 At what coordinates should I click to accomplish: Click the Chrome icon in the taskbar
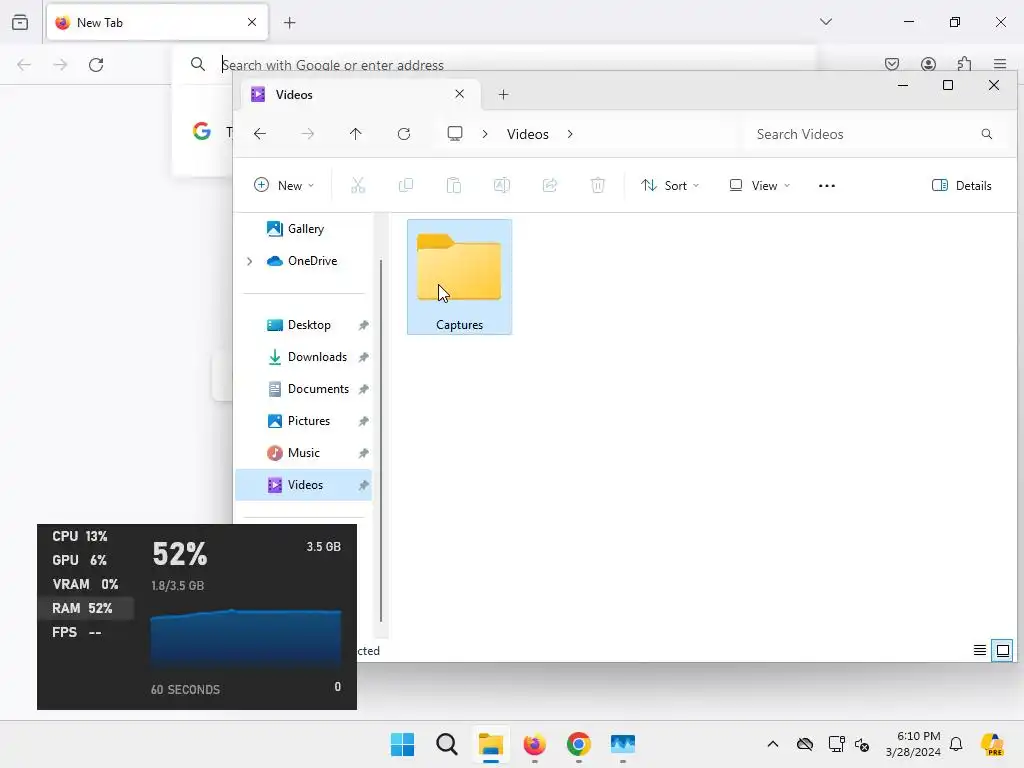click(579, 744)
